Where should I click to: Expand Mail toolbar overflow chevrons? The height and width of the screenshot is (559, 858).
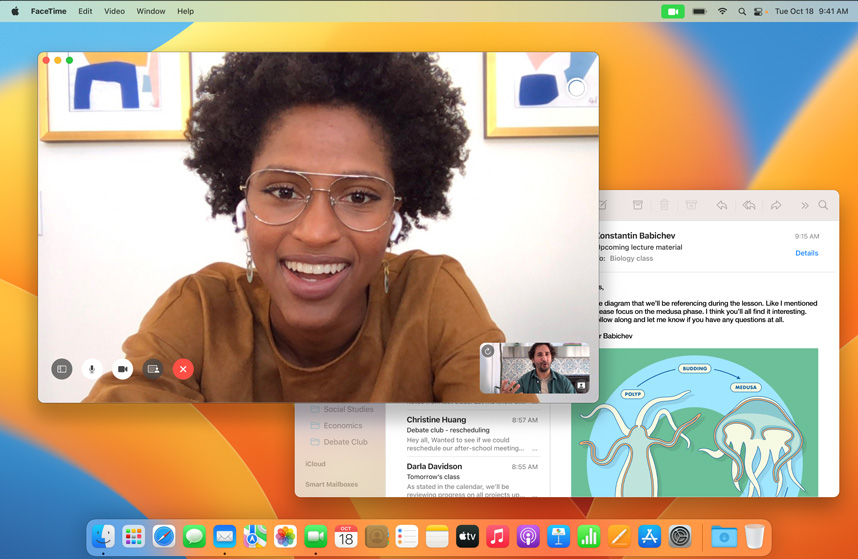tap(804, 205)
